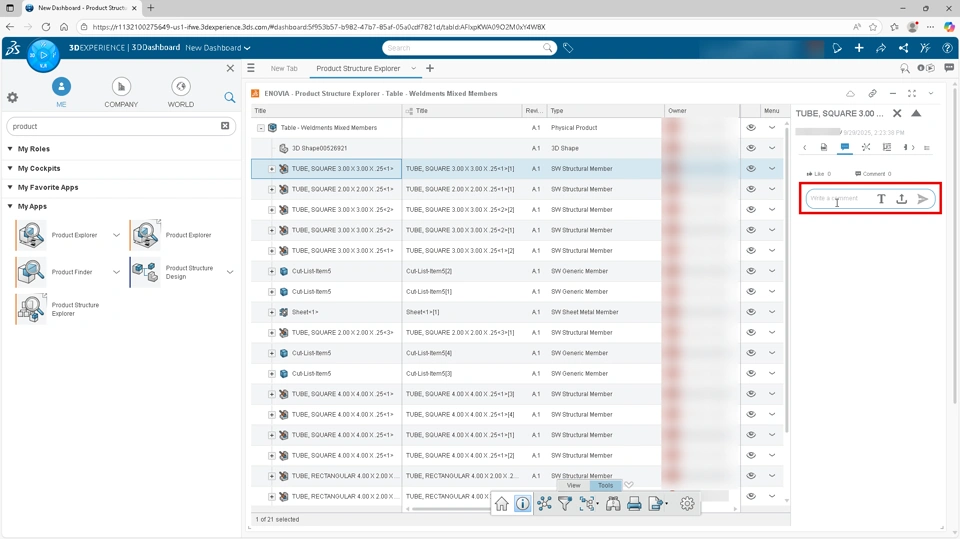Click the text format T icon in comment box
The height and width of the screenshot is (539, 960).
click(881, 198)
